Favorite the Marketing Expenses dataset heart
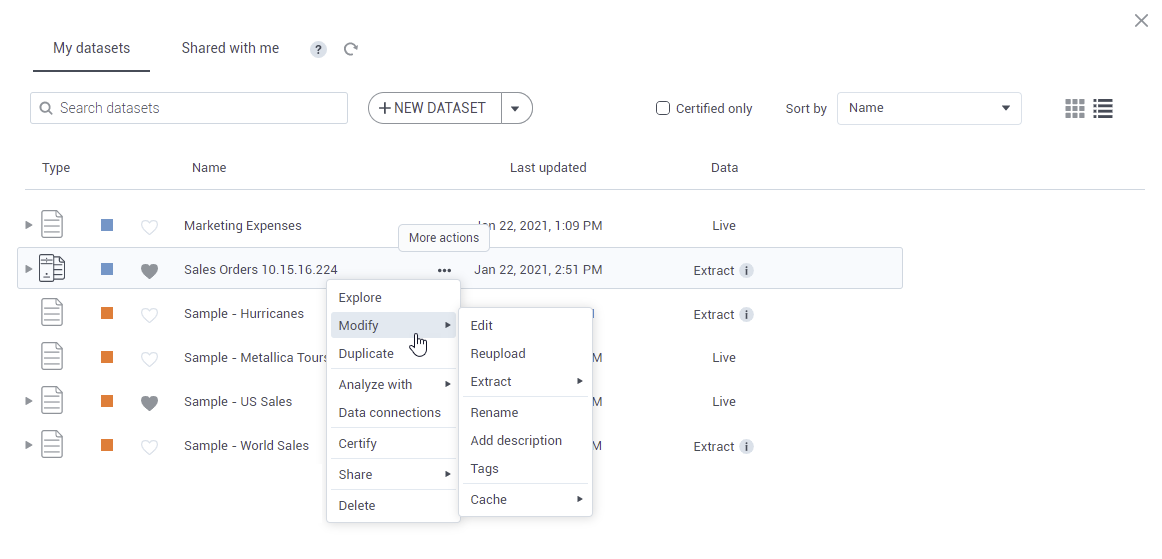This screenshot has height=559, width=1162. [x=149, y=227]
